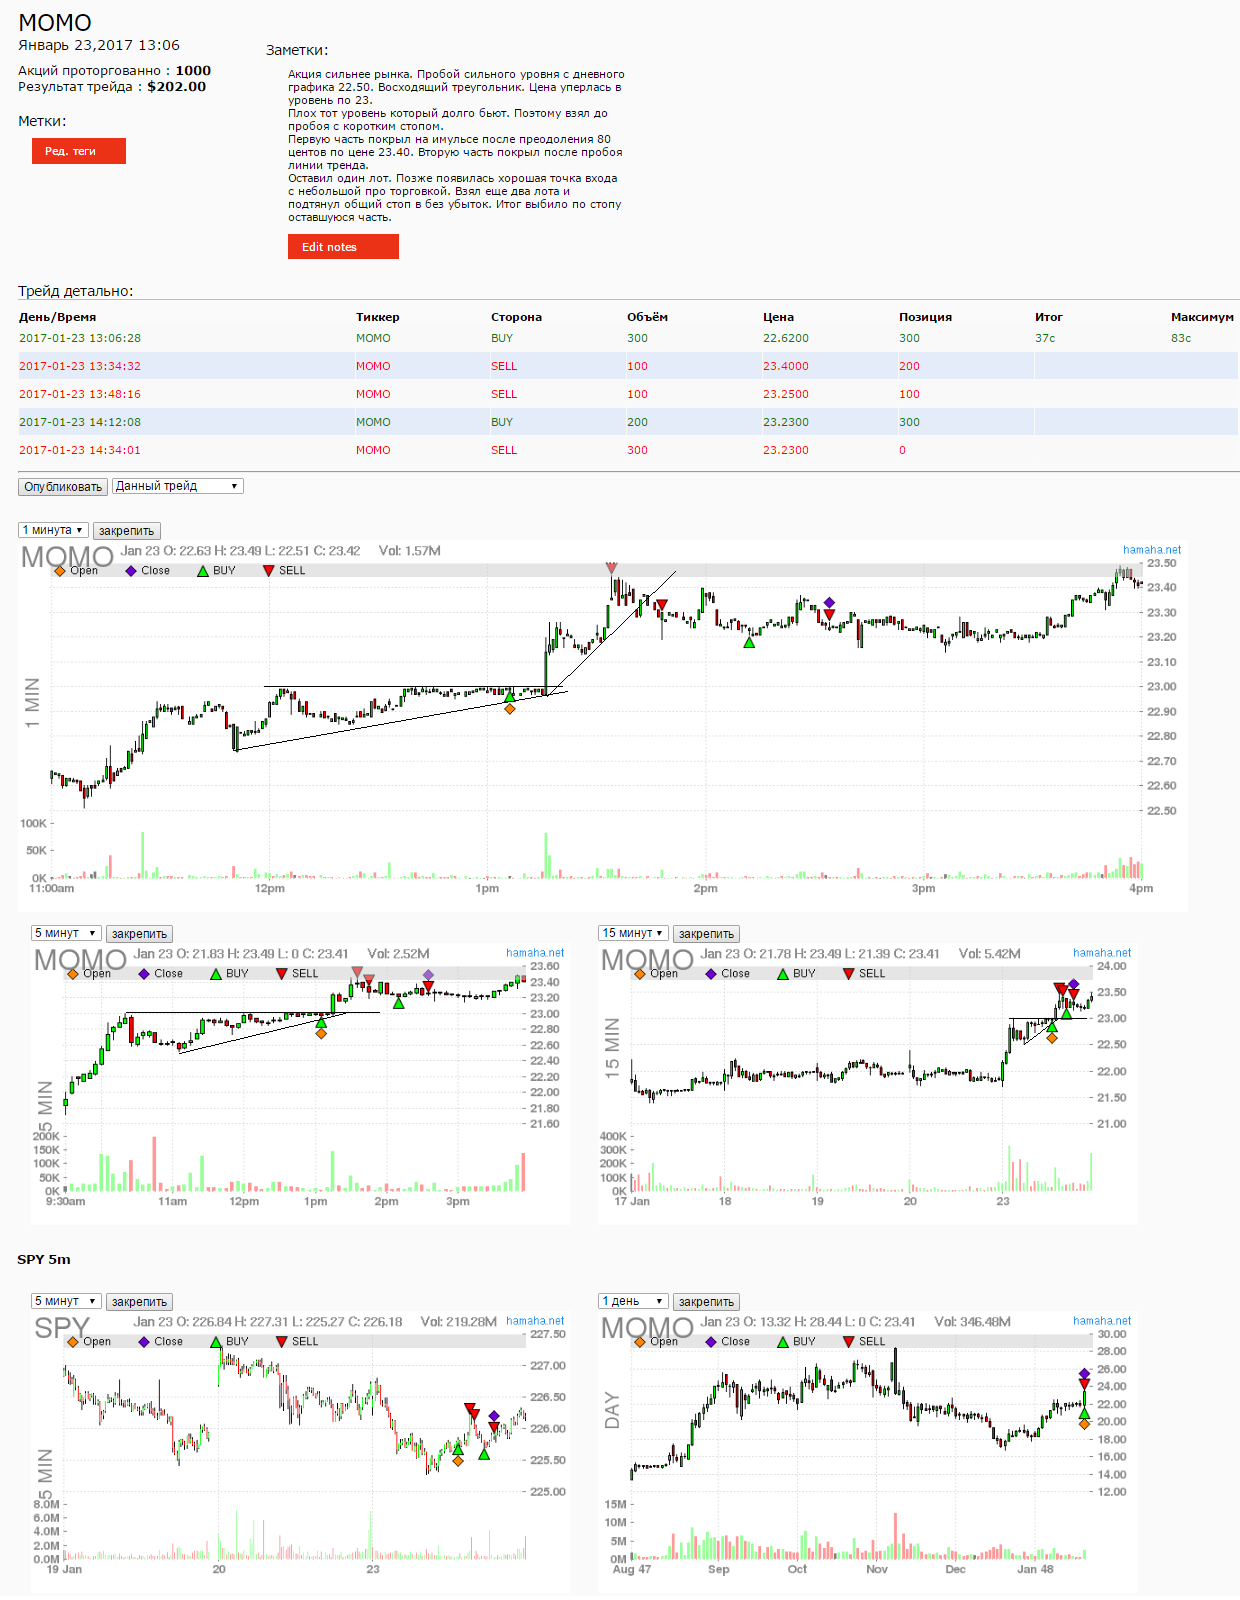The height and width of the screenshot is (1600, 1240).
Task: Choose the Close legend diamond on the daily MOMO chart
Action: [x=711, y=1342]
